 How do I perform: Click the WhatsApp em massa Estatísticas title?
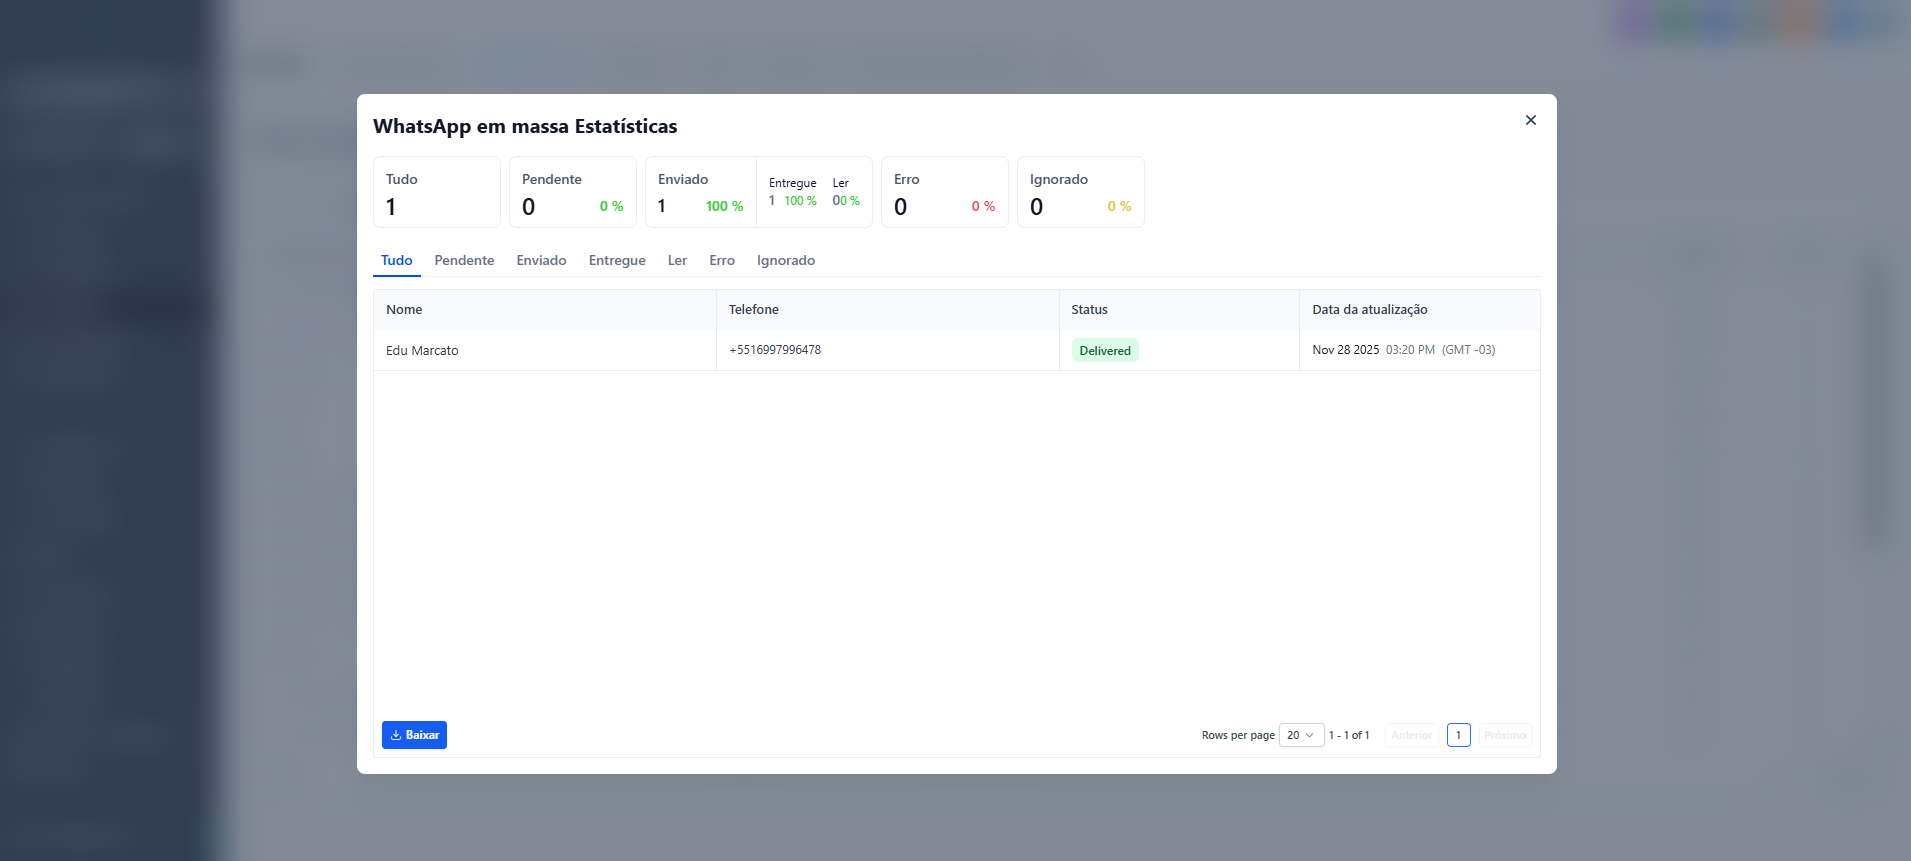(525, 126)
